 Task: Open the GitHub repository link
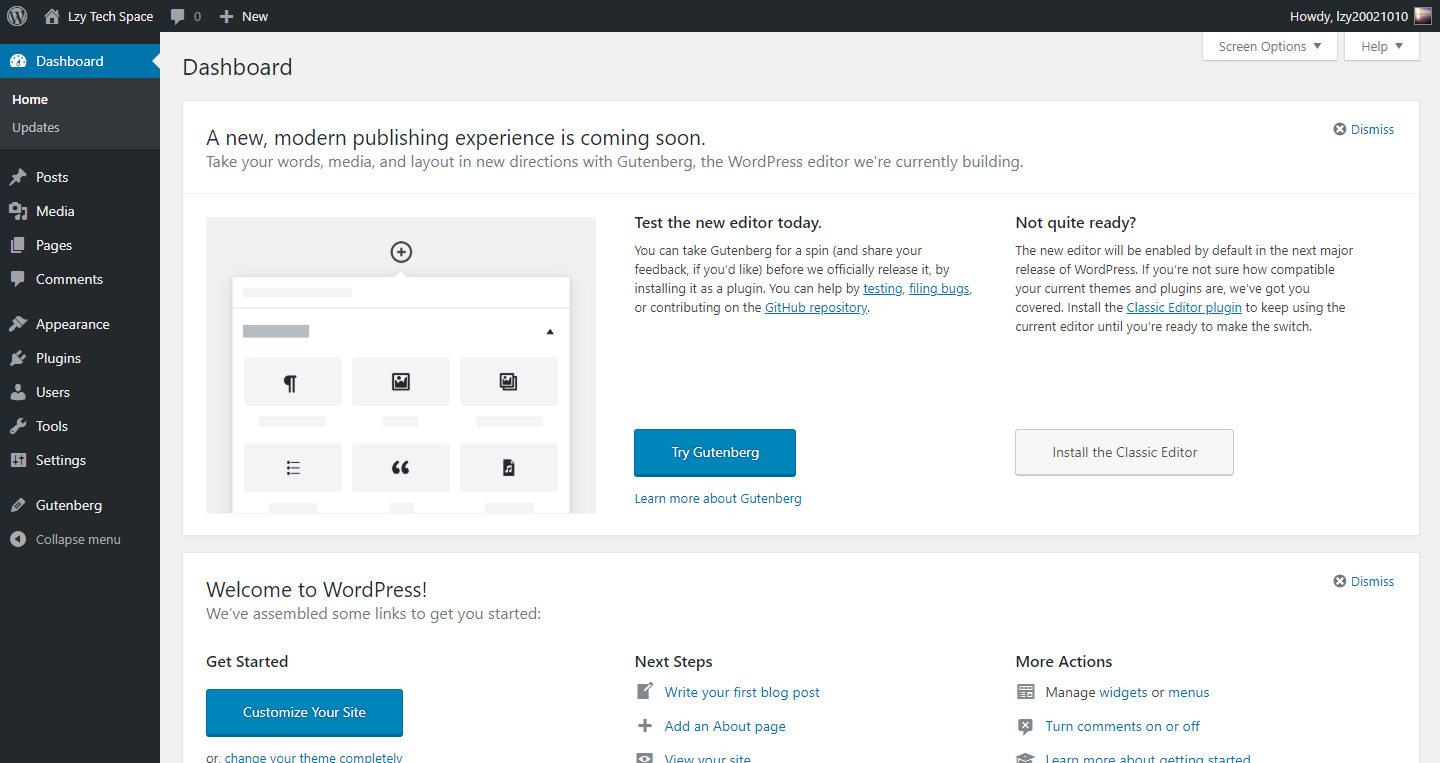[x=816, y=307]
